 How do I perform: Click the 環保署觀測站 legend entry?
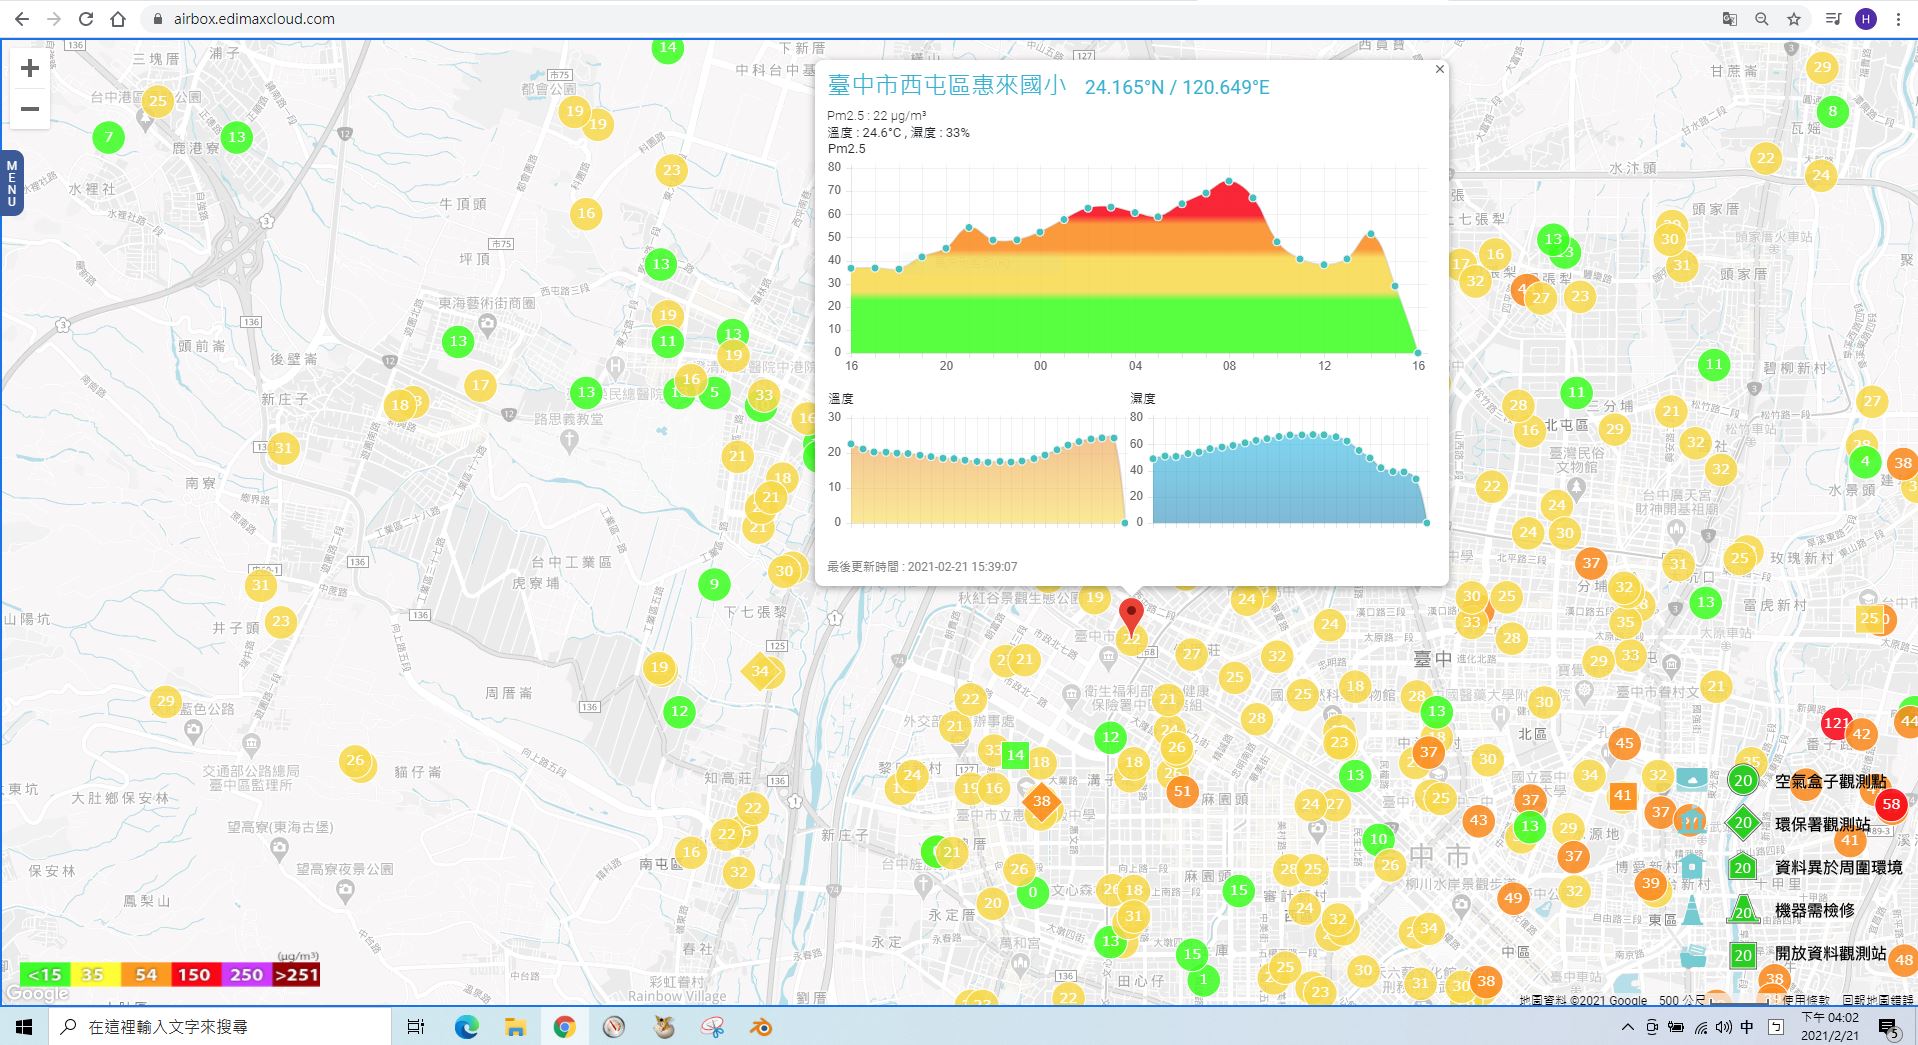click(1822, 824)
